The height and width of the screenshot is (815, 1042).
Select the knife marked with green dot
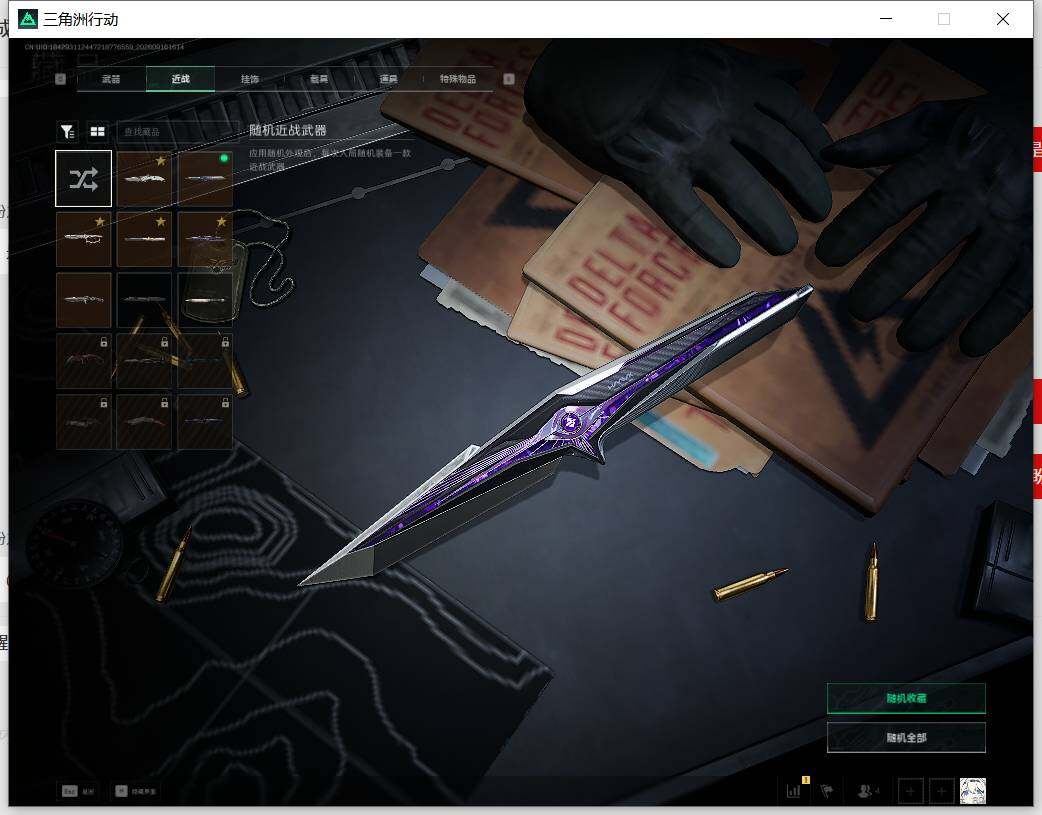(205, 178)
